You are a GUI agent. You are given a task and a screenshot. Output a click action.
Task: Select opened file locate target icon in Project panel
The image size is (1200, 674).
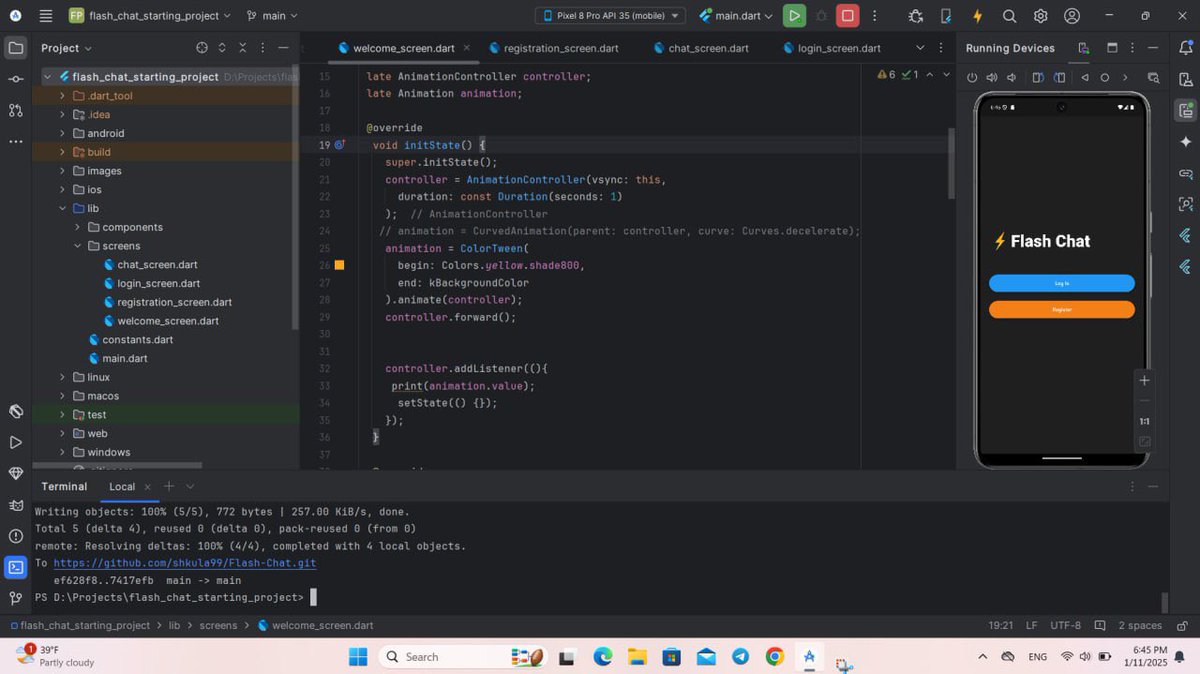coord(202,48)
